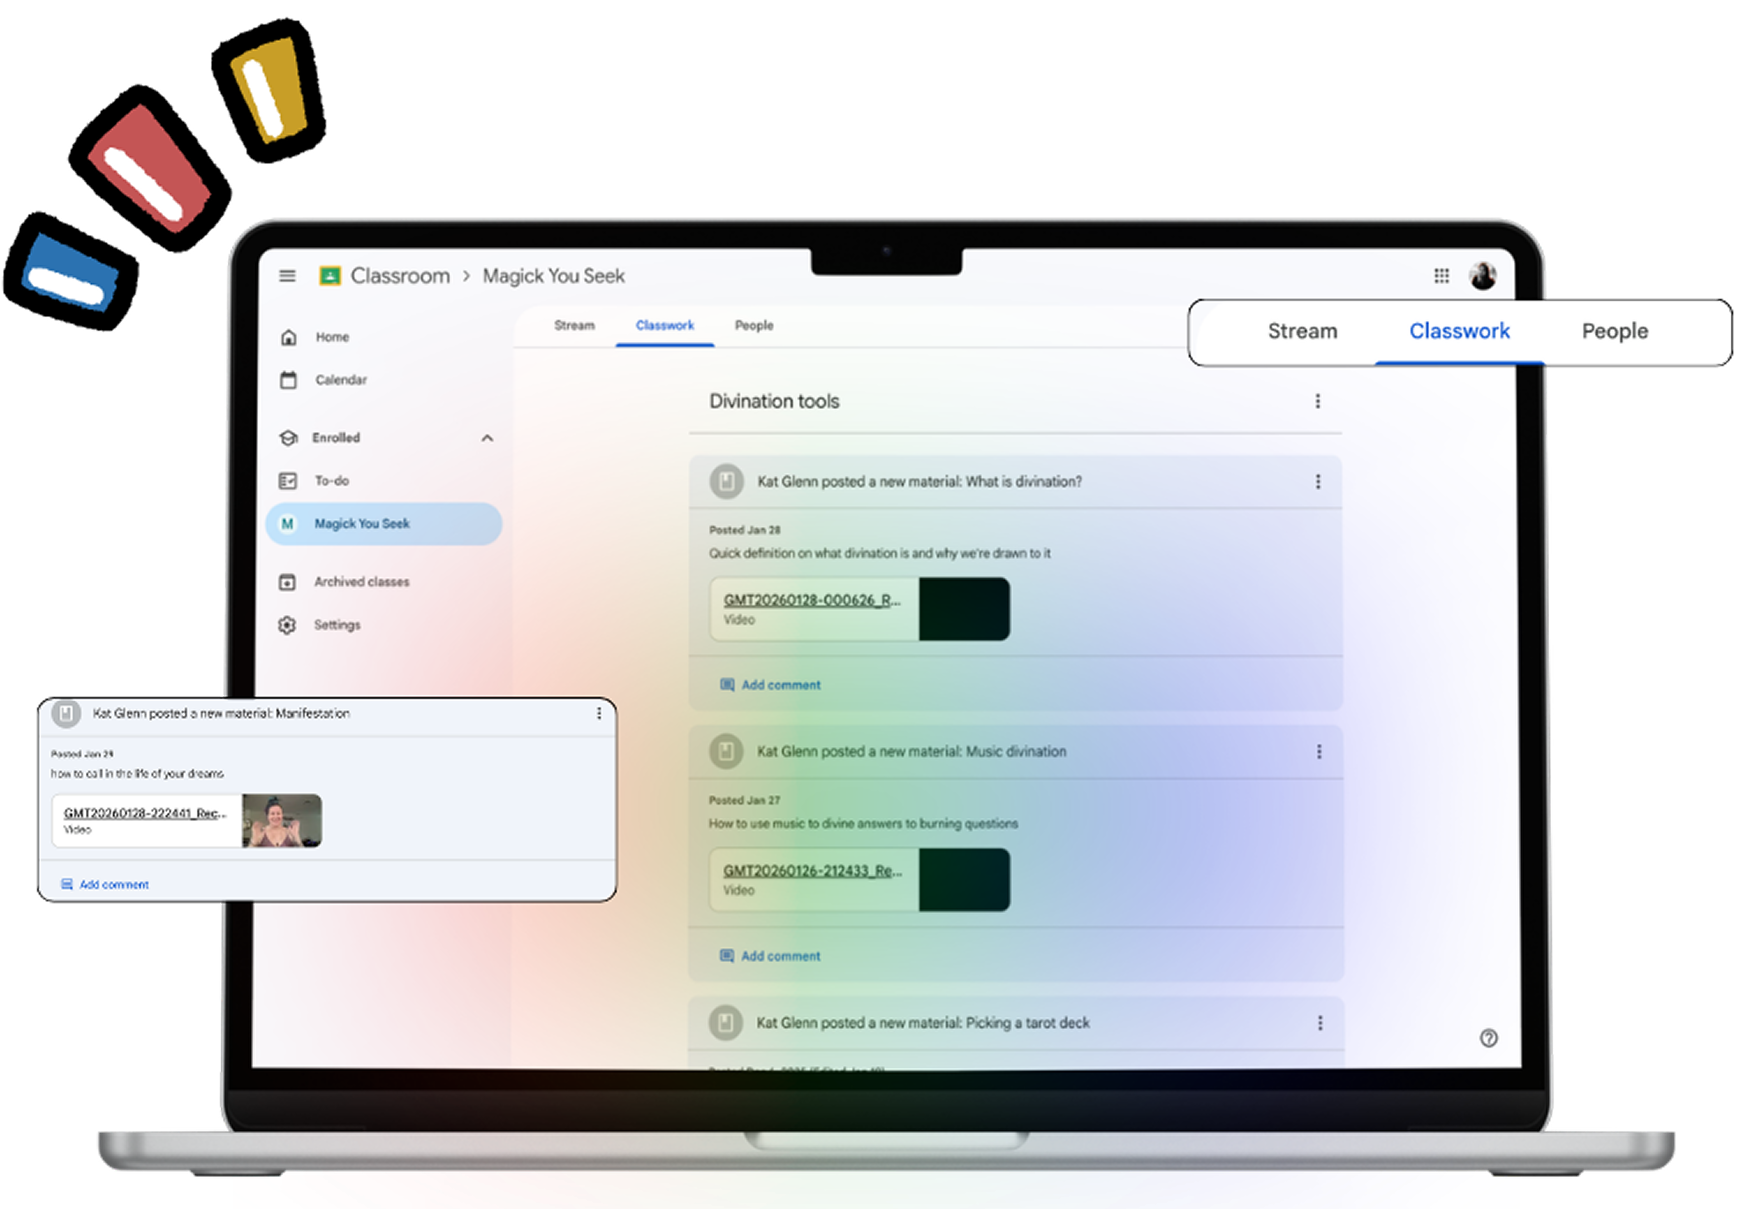Screen dimensions: 1753x1209
Task: Open Calendar from the sidebar
Action: coord(340,380)
